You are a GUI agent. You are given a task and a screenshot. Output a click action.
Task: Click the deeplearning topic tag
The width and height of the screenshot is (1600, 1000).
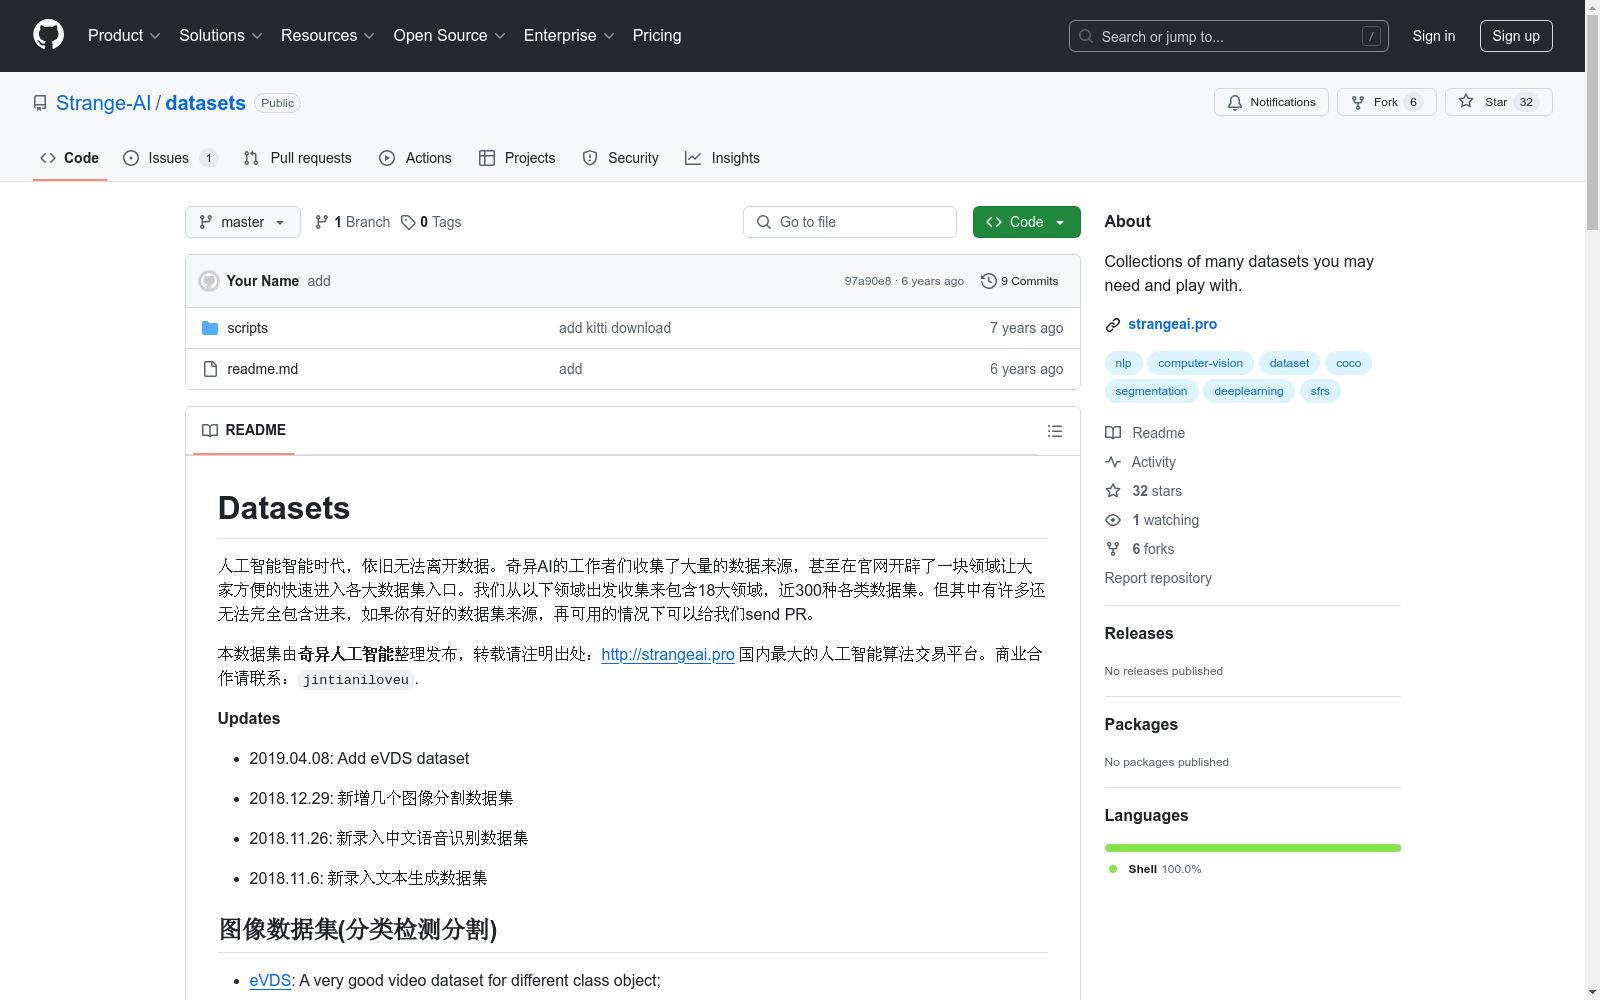1248,391
